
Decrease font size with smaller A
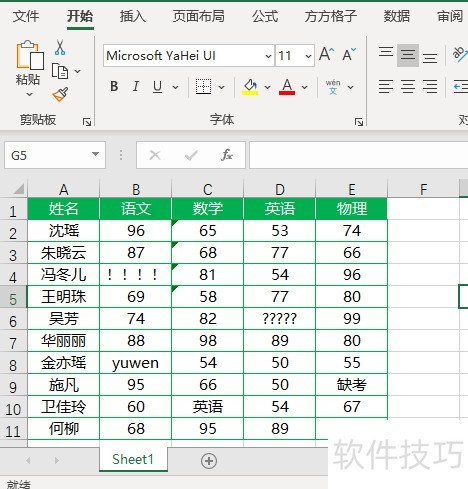349,54
